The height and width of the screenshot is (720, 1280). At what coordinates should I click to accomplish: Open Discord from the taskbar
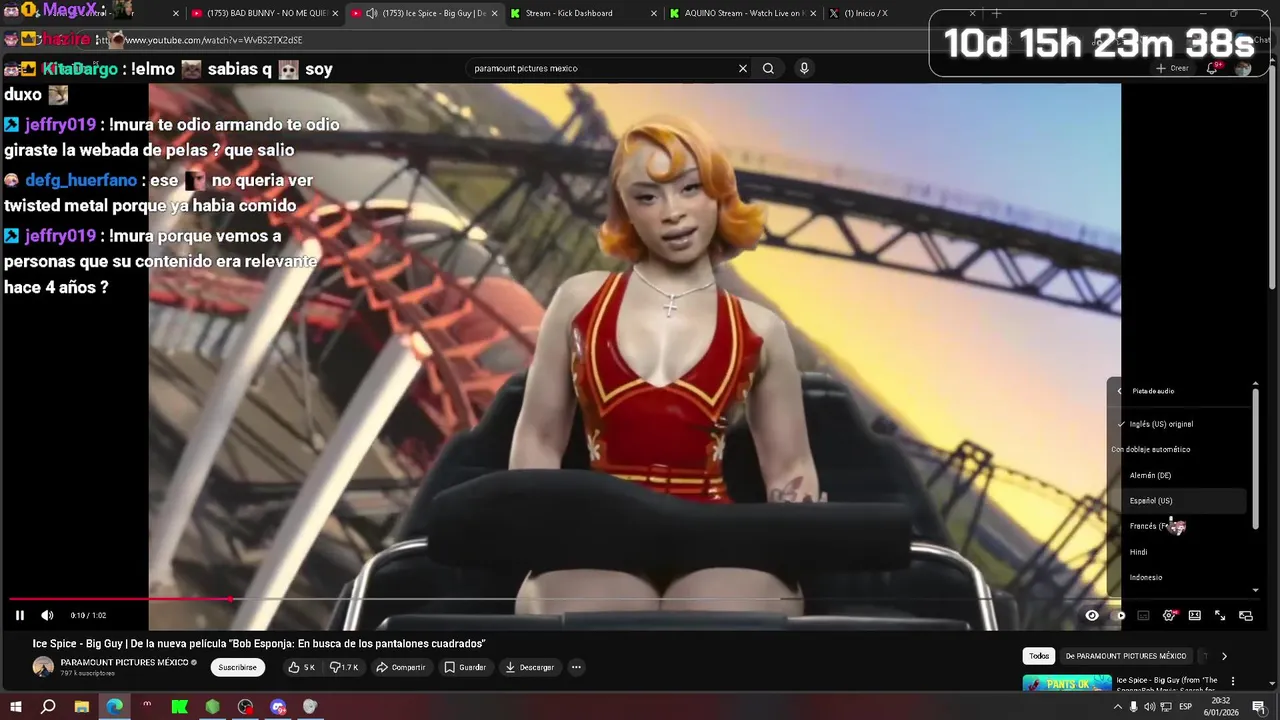click(278, 707)
